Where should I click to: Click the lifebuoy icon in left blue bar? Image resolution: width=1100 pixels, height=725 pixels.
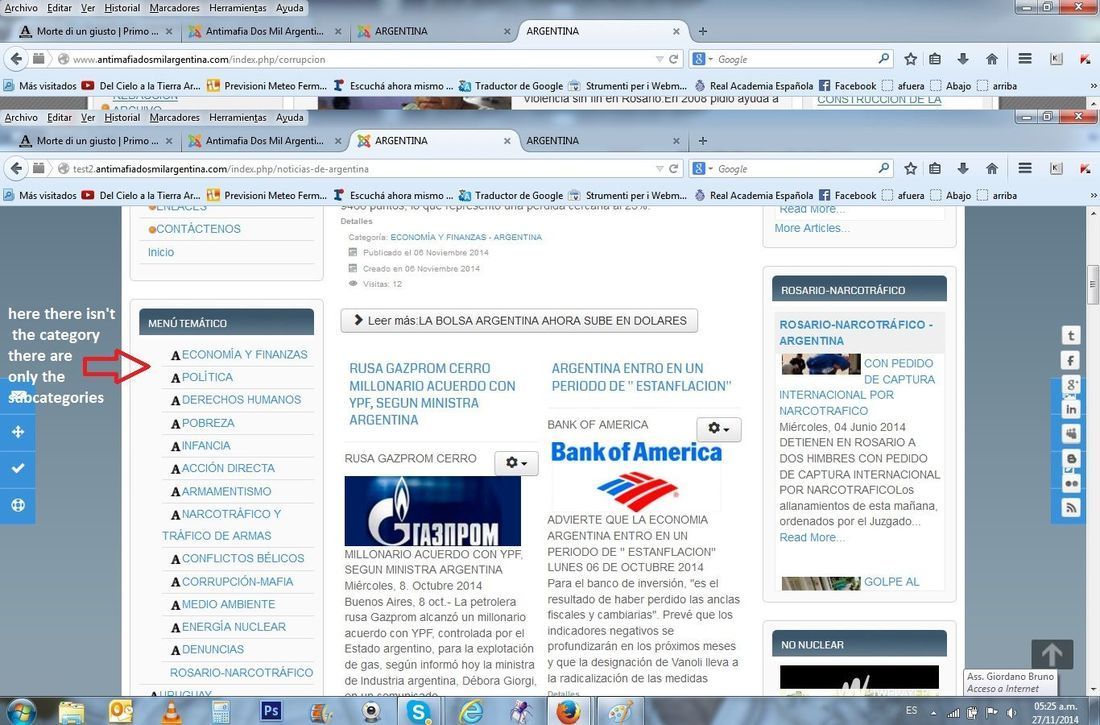tap(18, 505)
